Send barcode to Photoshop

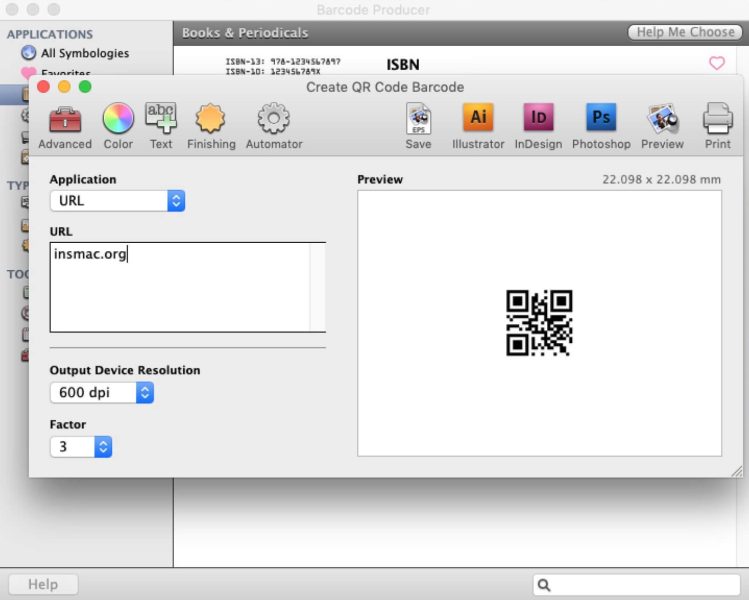pos(601,127)
